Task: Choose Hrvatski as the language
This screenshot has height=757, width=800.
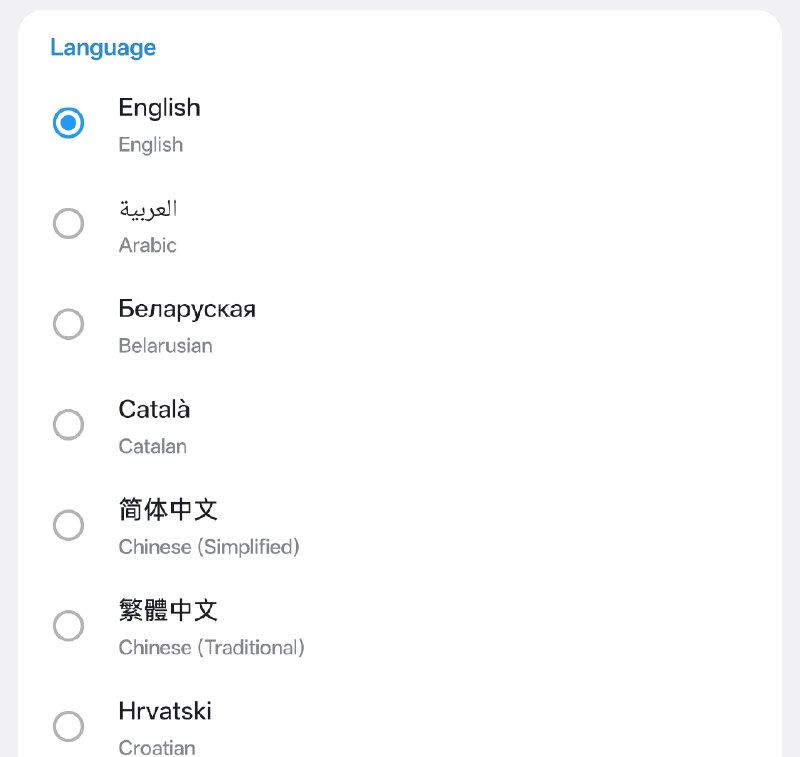Action: (68, 726)
